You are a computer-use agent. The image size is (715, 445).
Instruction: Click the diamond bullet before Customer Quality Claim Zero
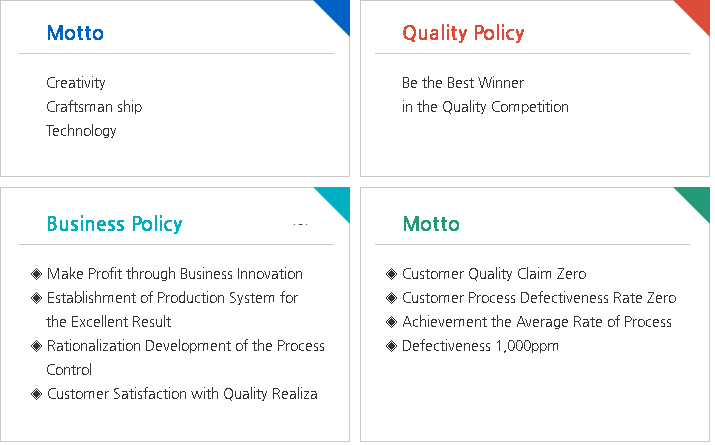pos(392,274)
